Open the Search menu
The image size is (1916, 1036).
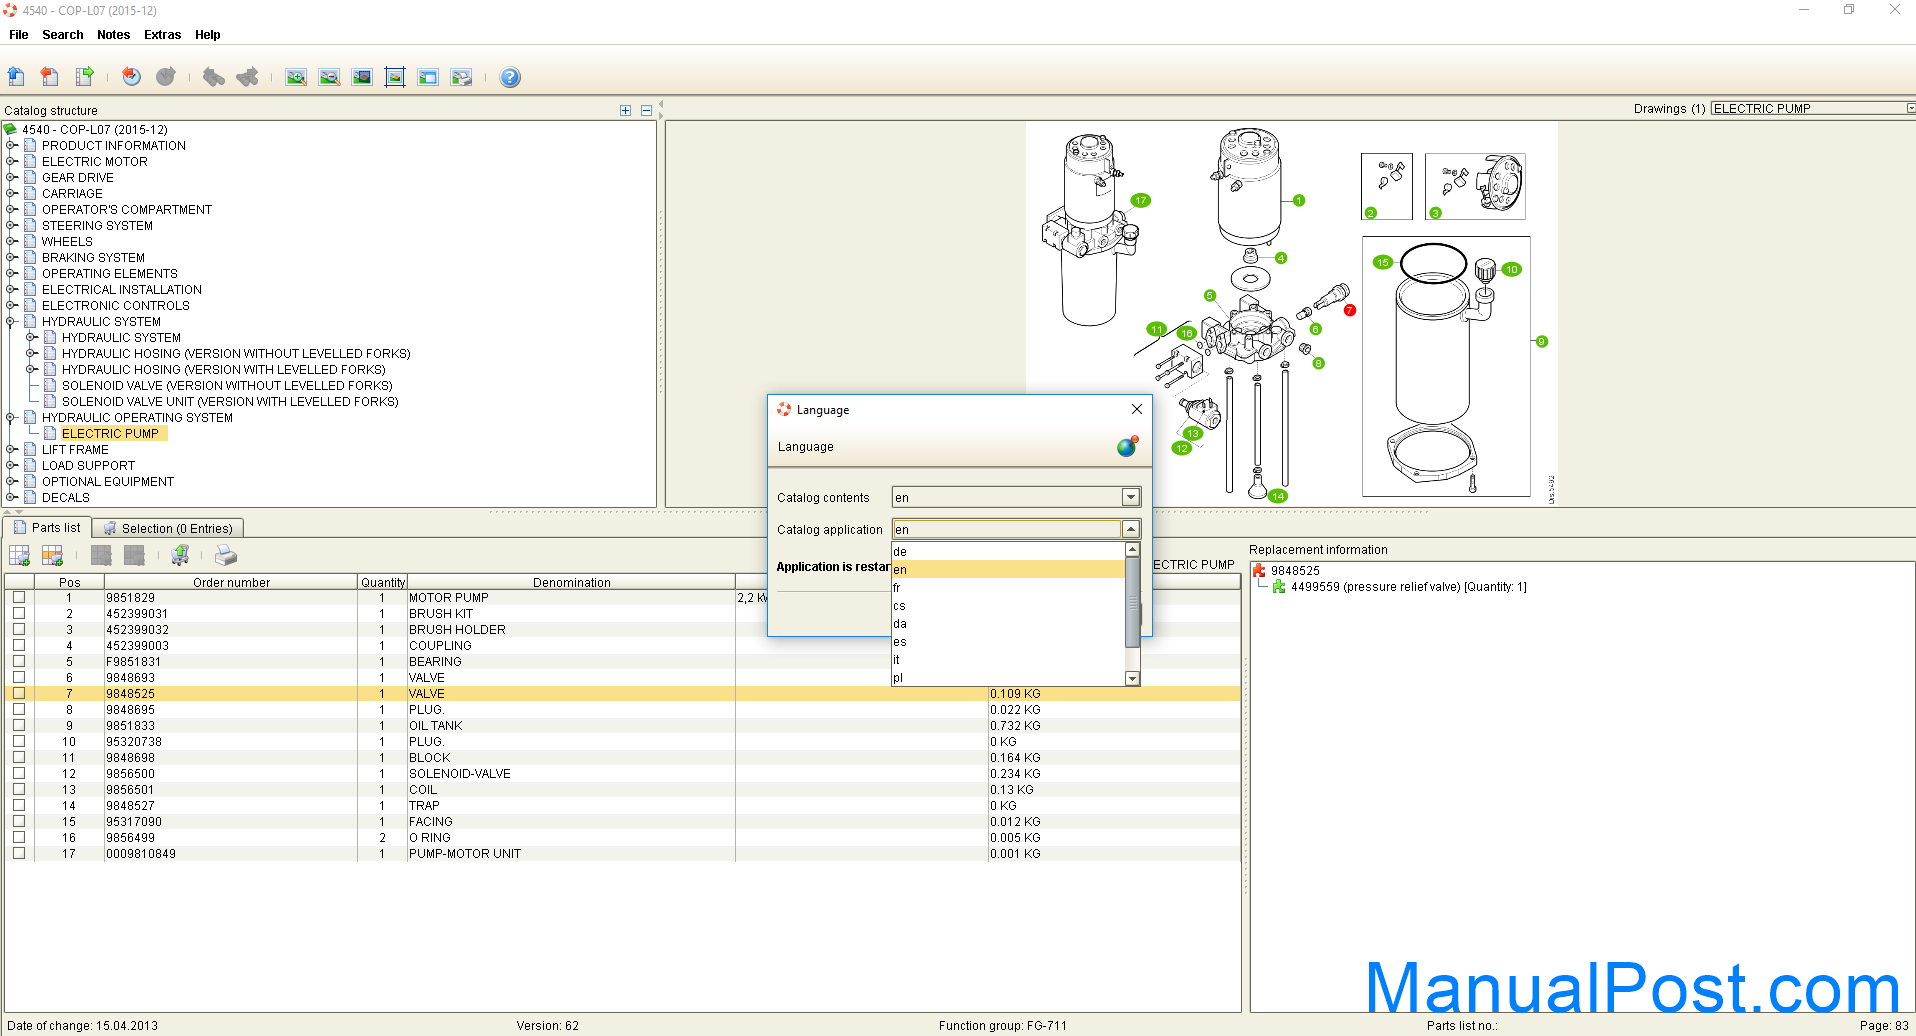(x=63, y=34)
